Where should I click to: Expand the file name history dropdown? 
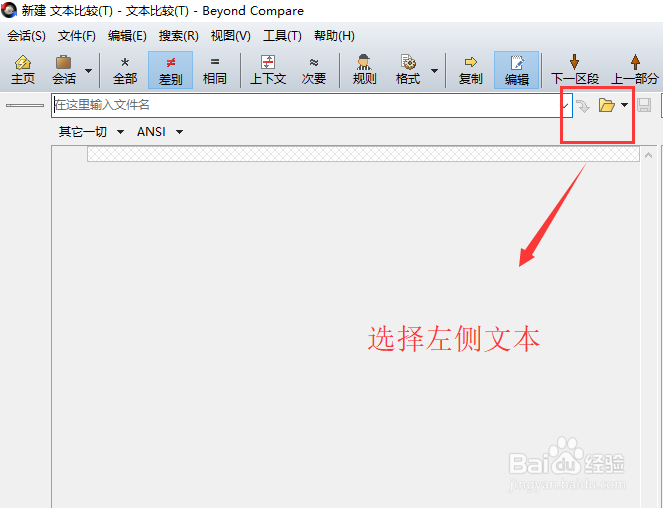pos(566,105)
